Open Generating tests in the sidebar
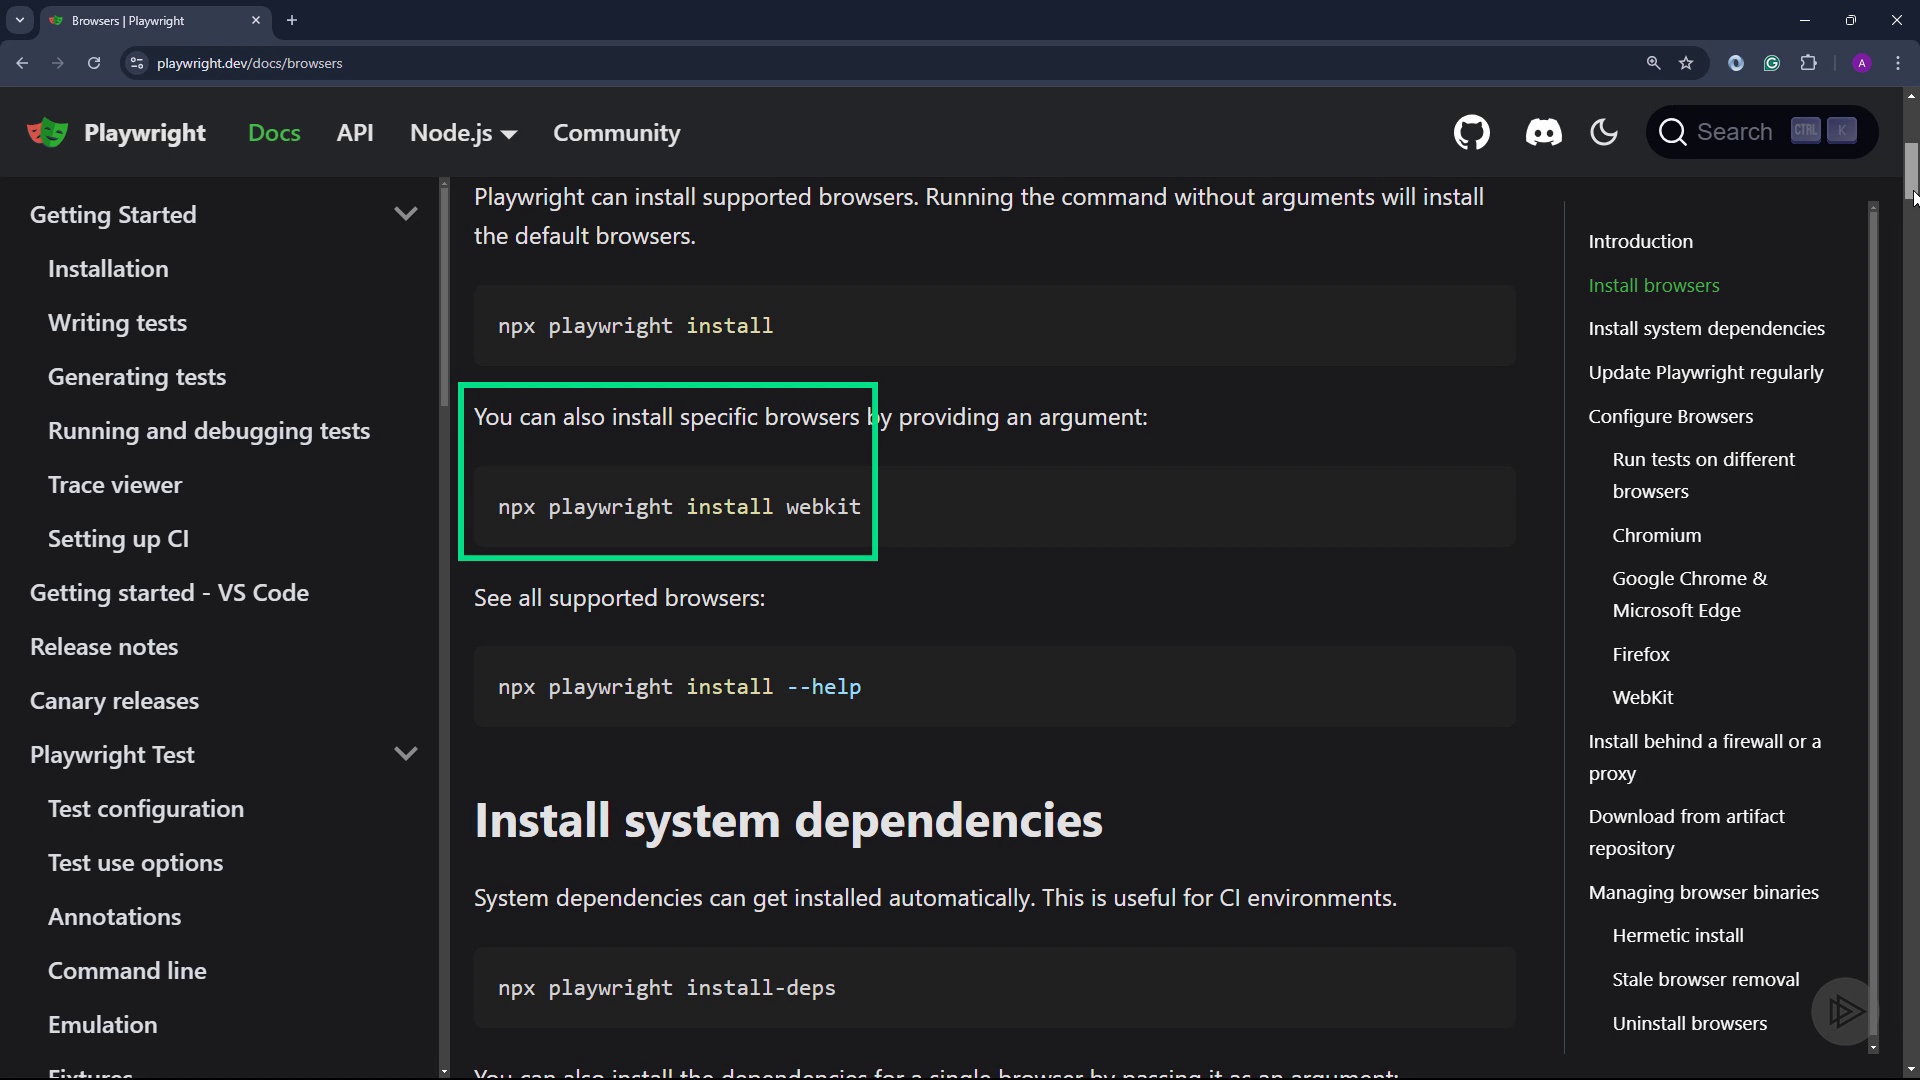The width and height of the screenshot is (1920, 1080). pyautogui.click(x=137, y=377)
